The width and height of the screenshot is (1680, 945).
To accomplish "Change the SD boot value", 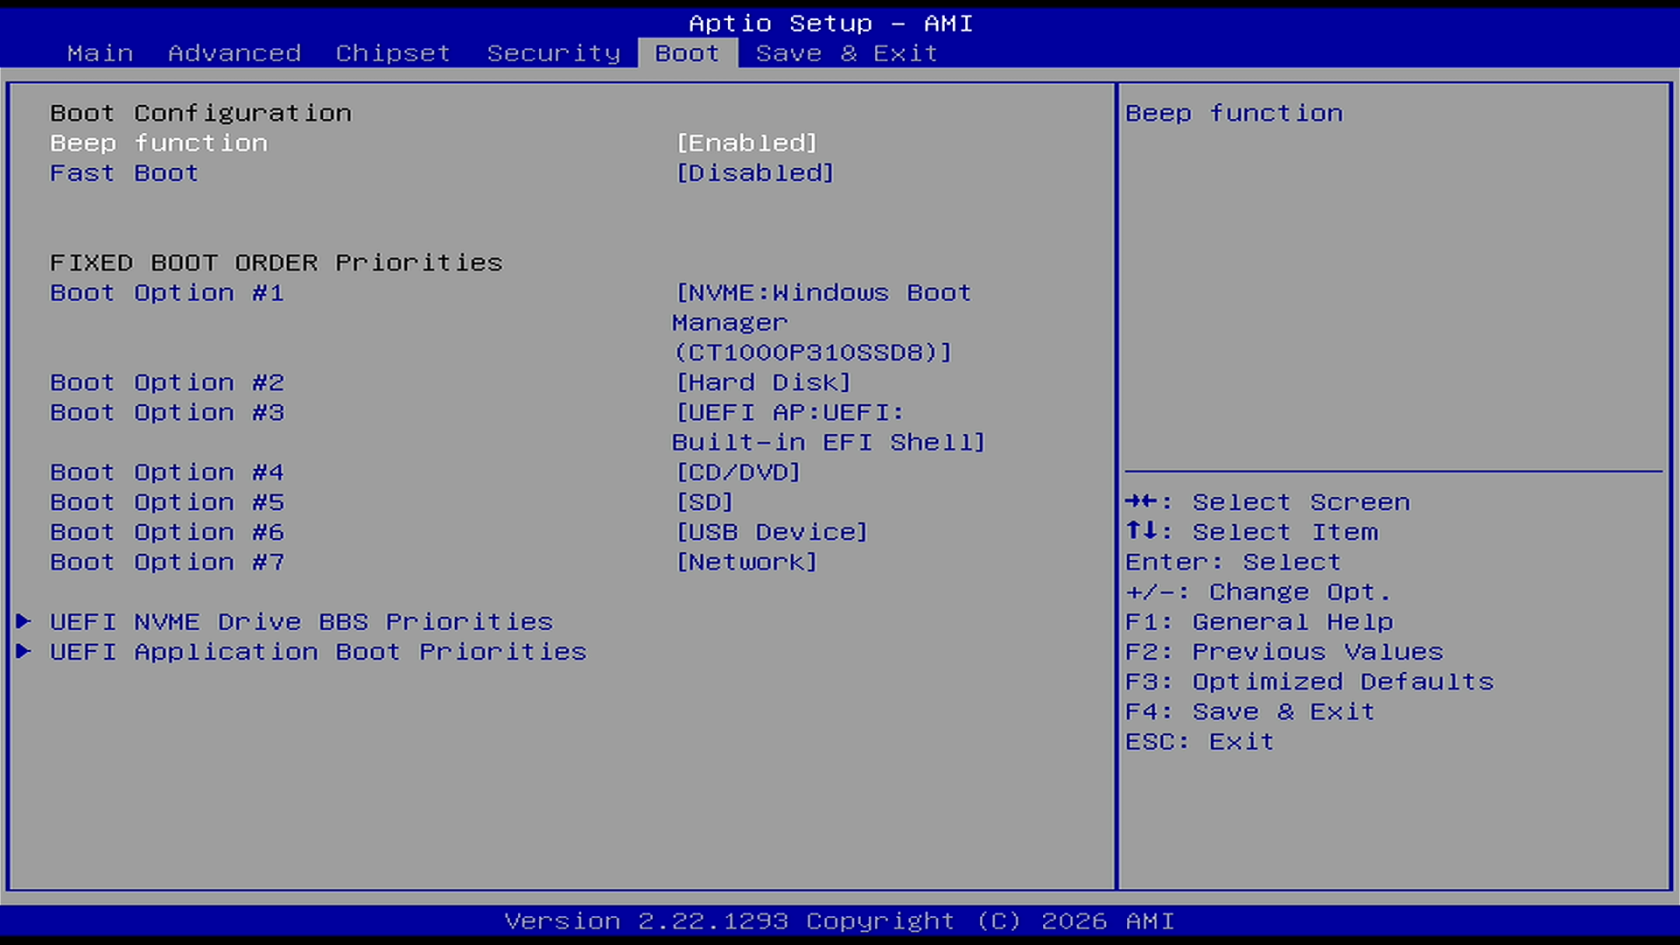I will [x=704, y=503].
